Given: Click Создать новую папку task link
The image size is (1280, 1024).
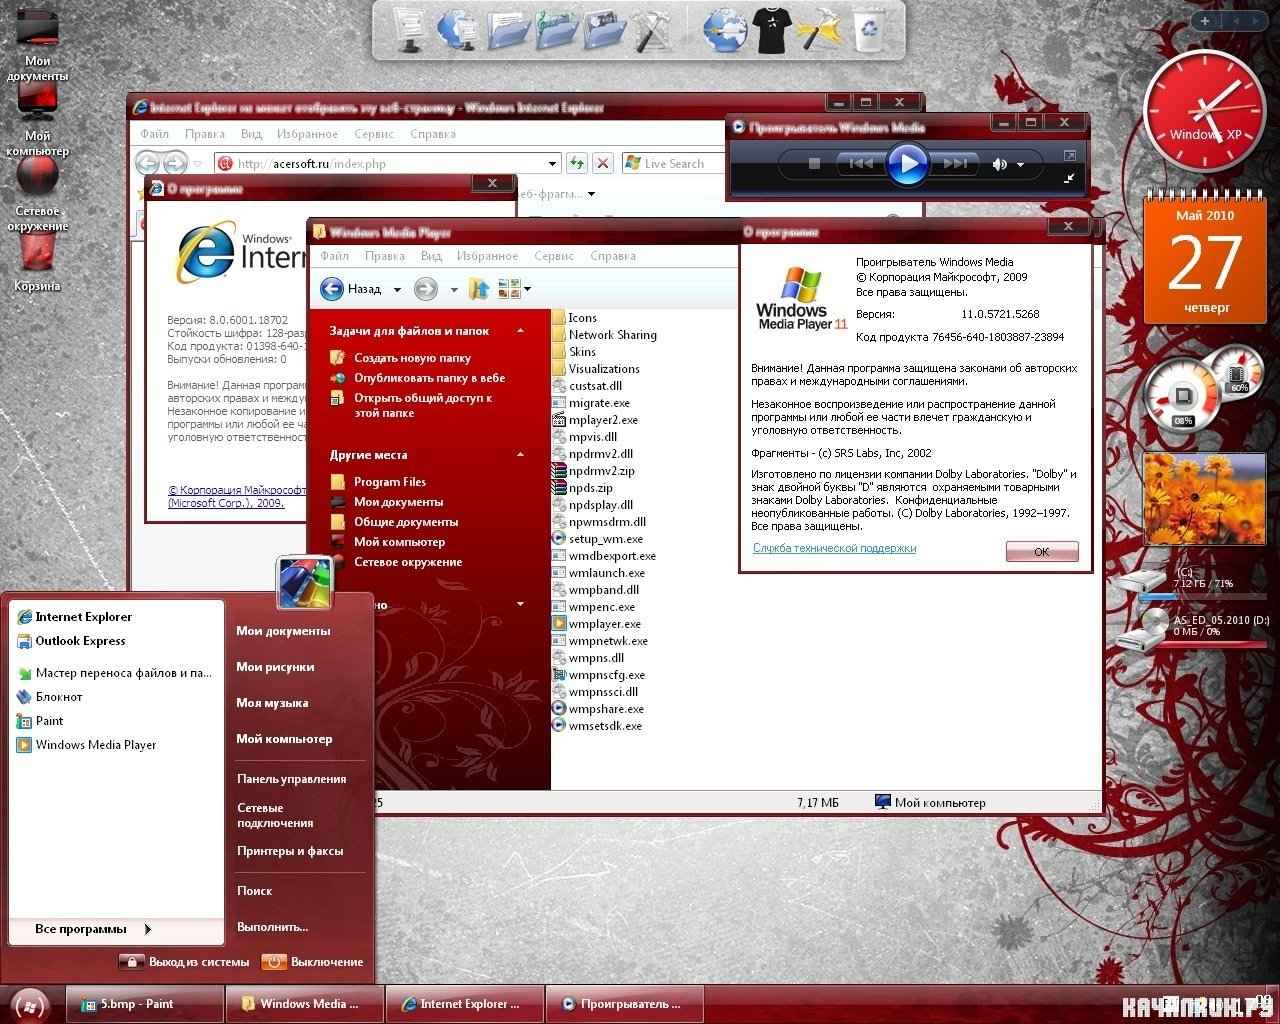Looking at the screenshot, I should point(412,358).
